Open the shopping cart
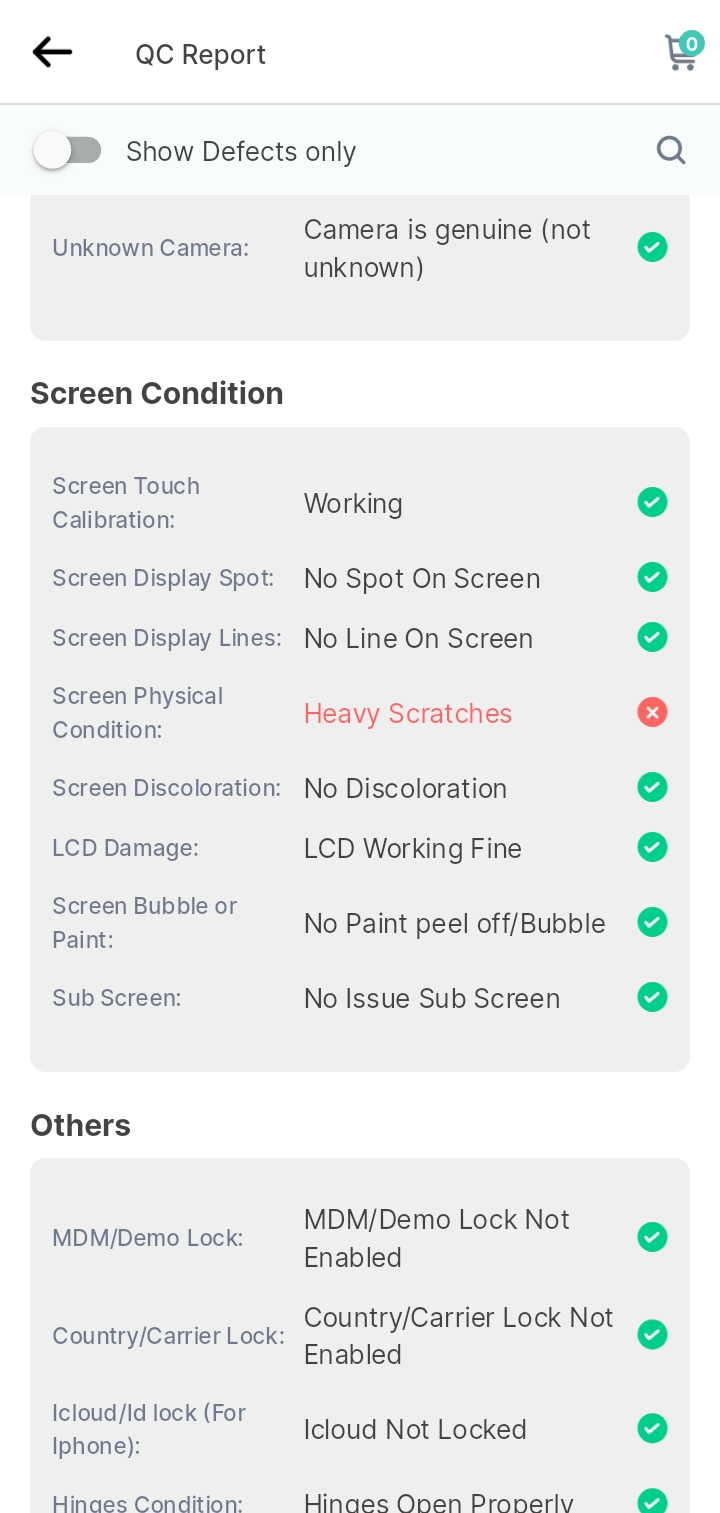Image resolution: width=720 pixels, height=1513 pixels. click(x=683, y=51)
